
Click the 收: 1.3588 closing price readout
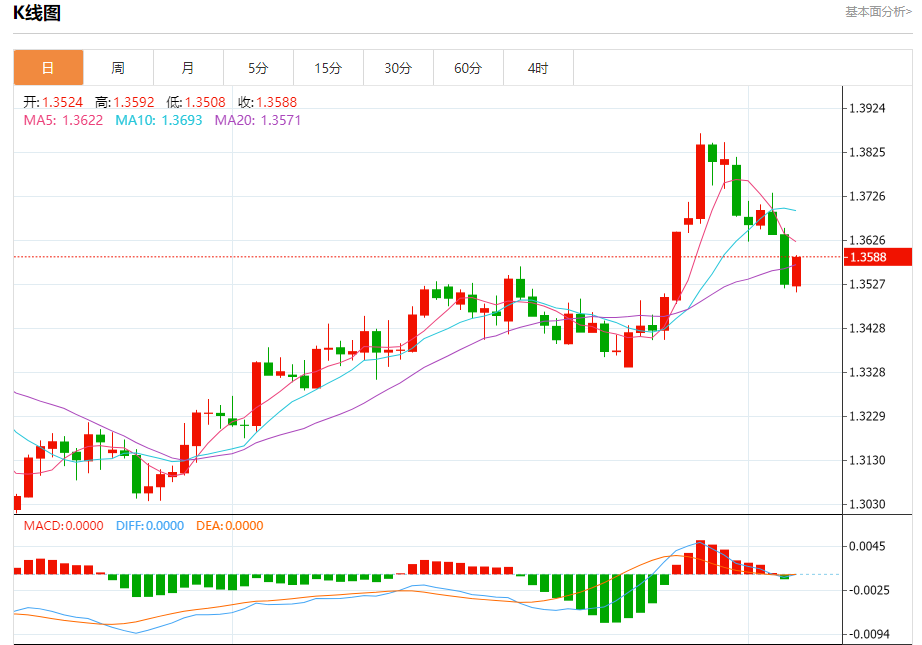pyautogui.click(x=267, y=102)
